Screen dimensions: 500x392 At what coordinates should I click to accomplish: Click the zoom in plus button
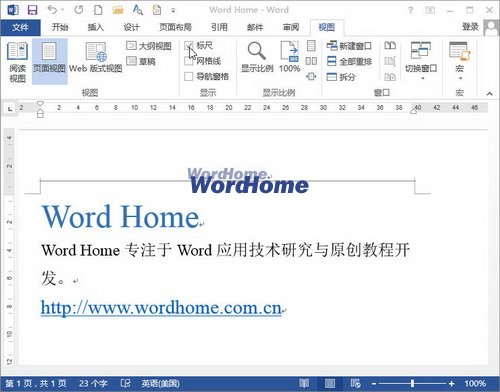coord(451,384)
